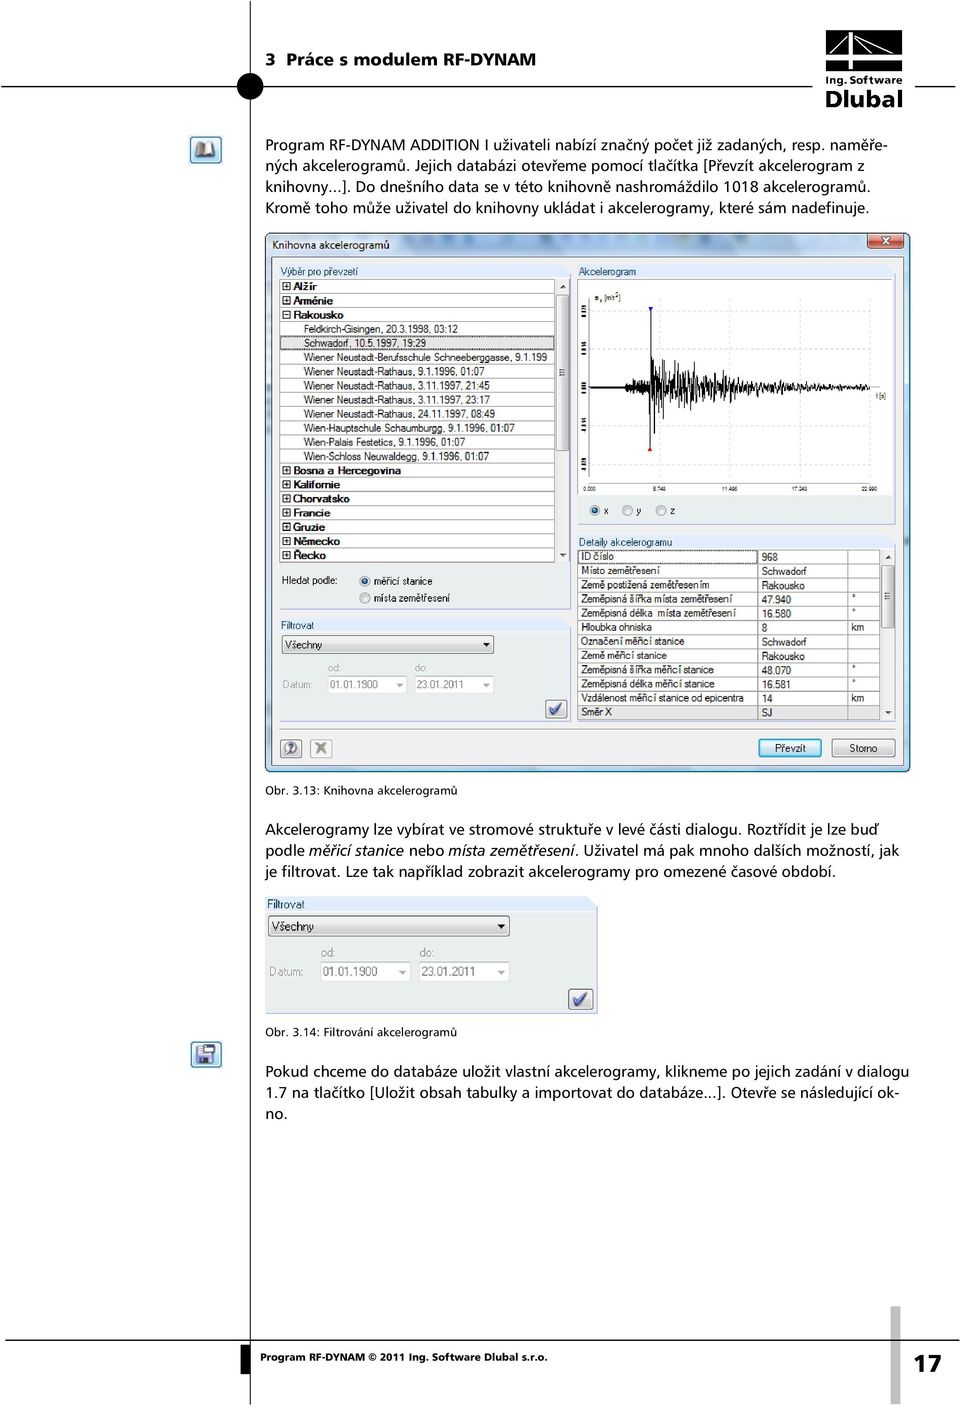Click the checkmark button in figure Obr. 3.14

click(580, 999)
